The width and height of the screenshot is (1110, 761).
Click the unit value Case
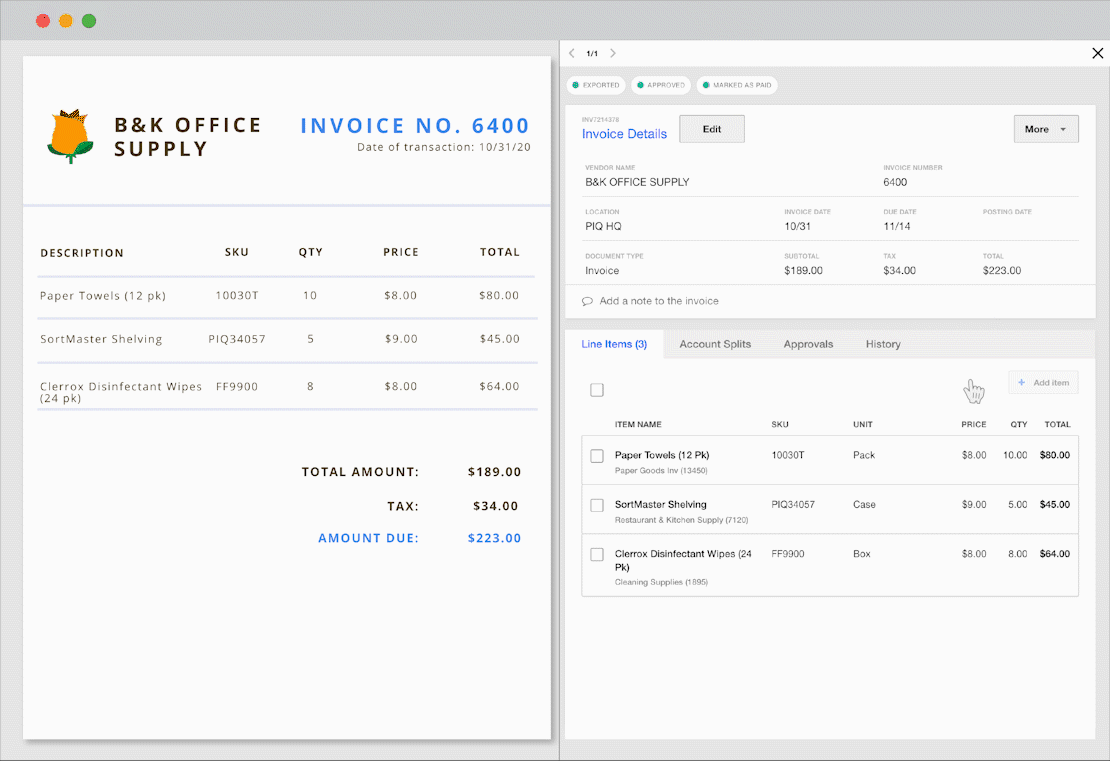coord(864,505)
